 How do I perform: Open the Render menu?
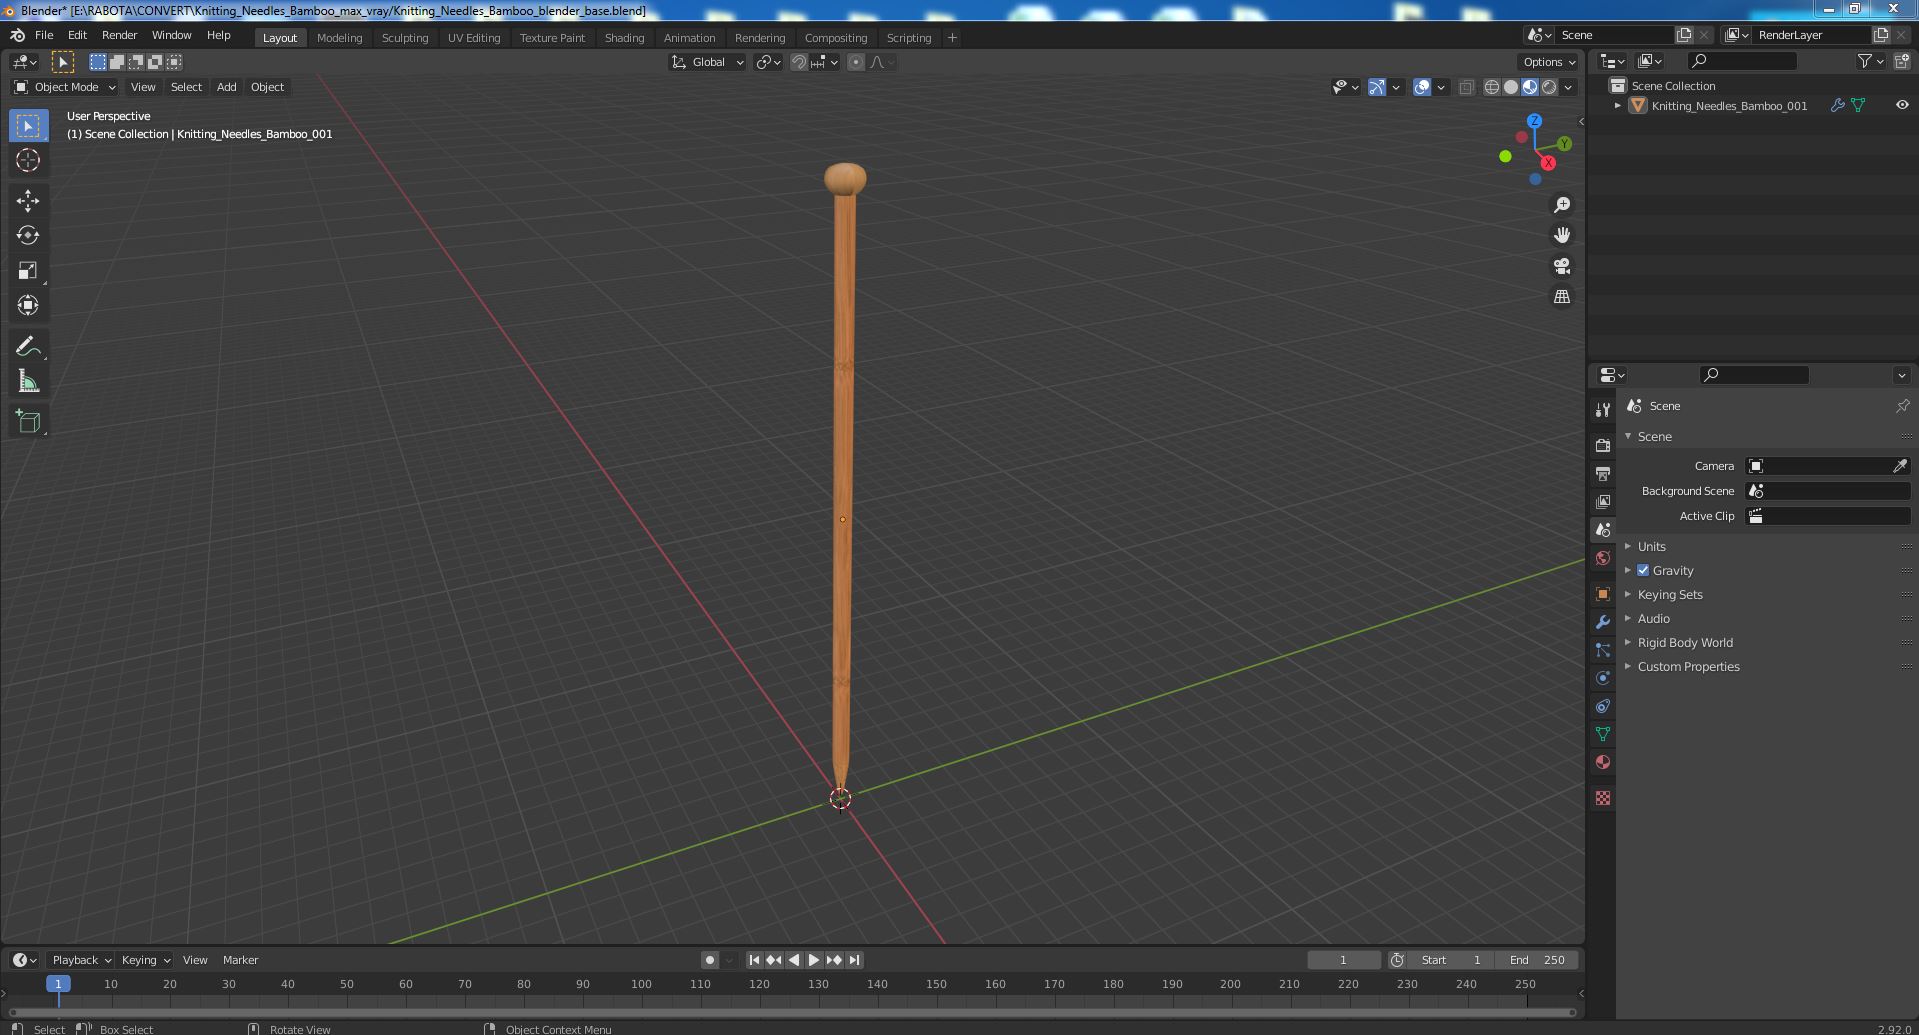click(x=119, y=35)
